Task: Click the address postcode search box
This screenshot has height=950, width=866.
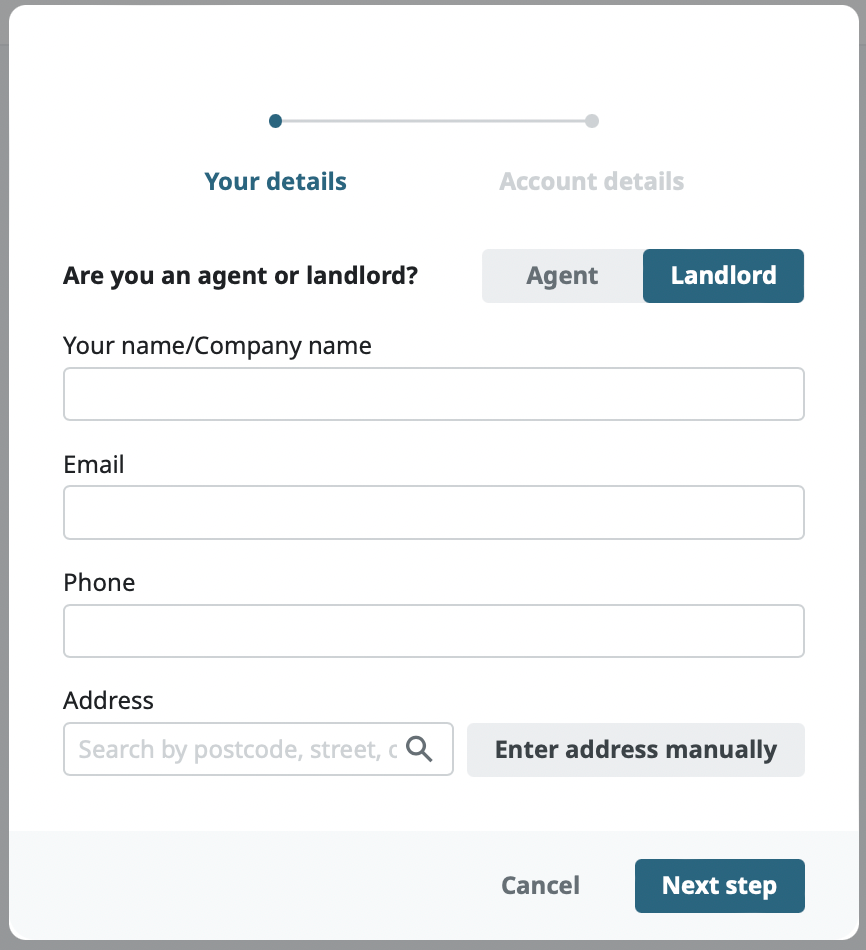Action: [x=238, y=749]
